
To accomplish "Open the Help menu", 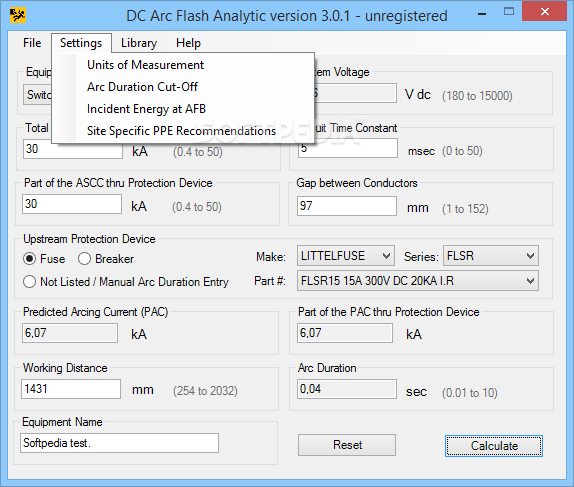I will click(188, 43).
